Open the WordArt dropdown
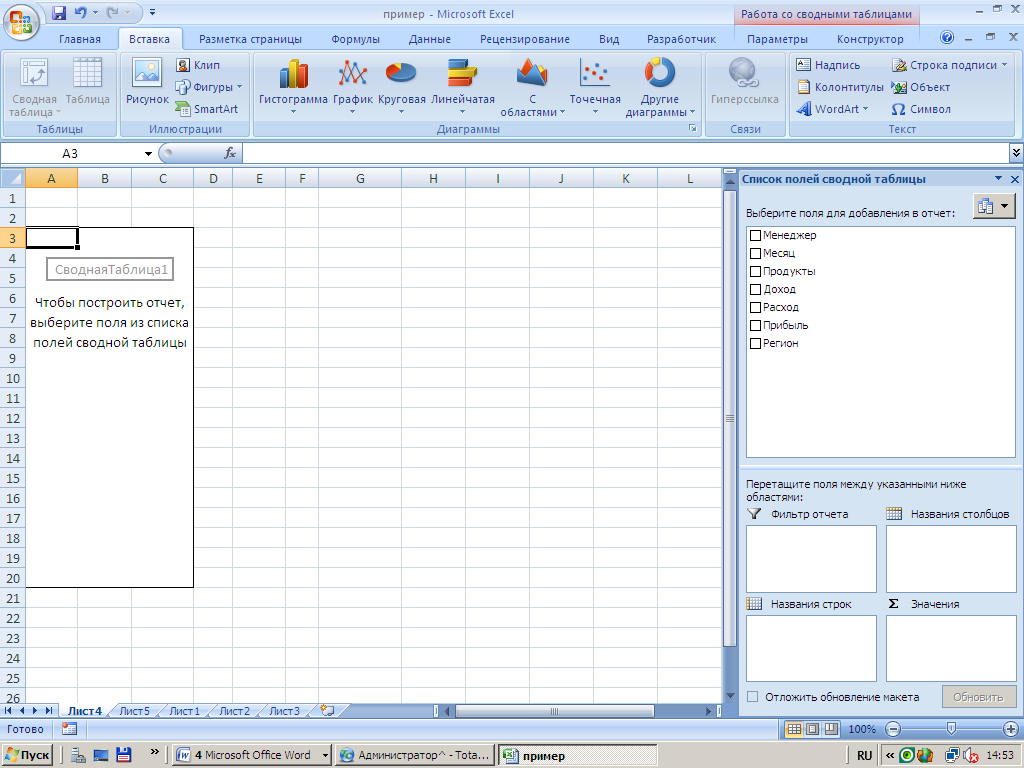Image resolution: width=1024 pixels, height=768 pixels. tap(833, 109)
